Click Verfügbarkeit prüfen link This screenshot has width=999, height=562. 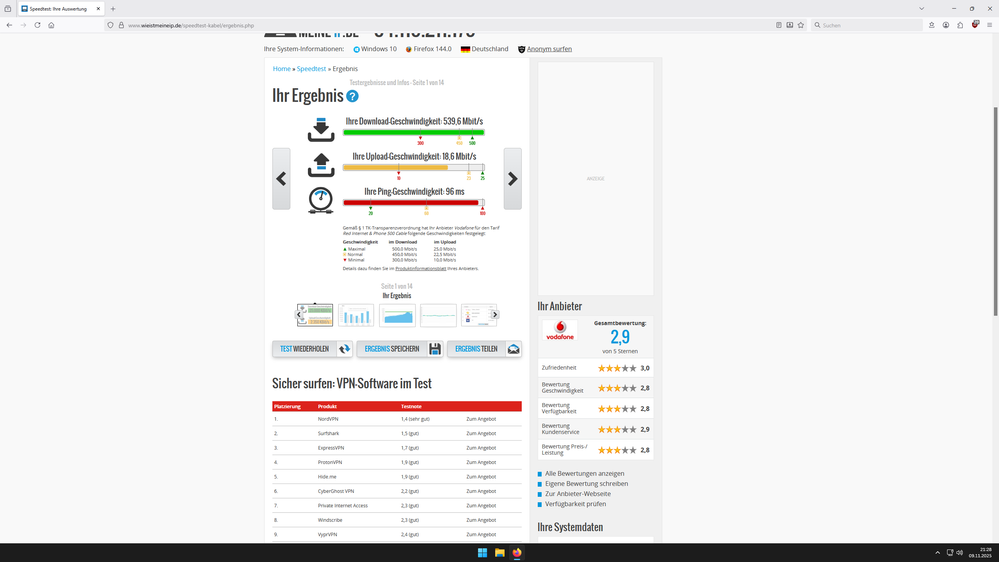coord(575,504)
